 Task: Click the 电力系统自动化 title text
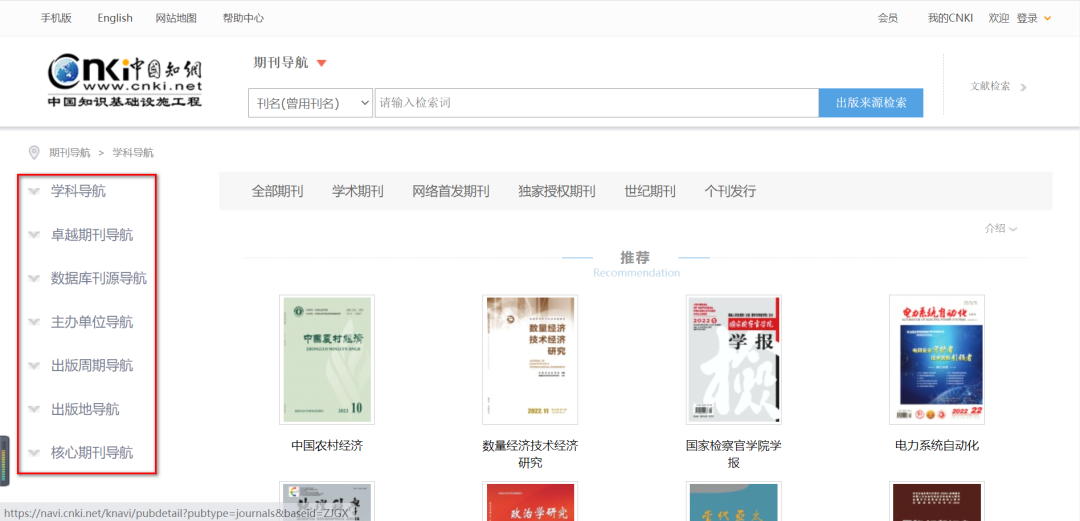coord(937,446)
